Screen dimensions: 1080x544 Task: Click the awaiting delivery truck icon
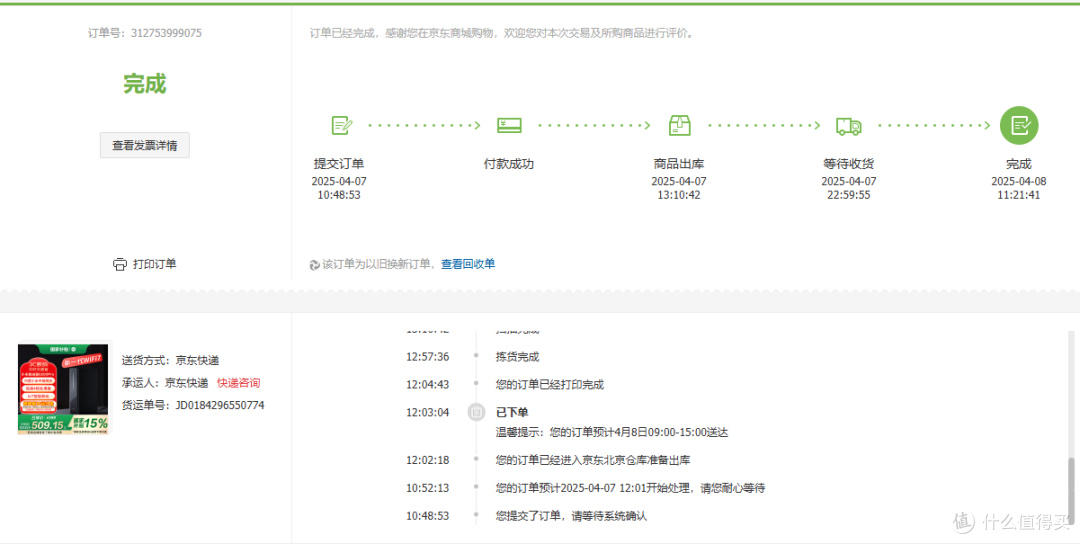[849, 126]
